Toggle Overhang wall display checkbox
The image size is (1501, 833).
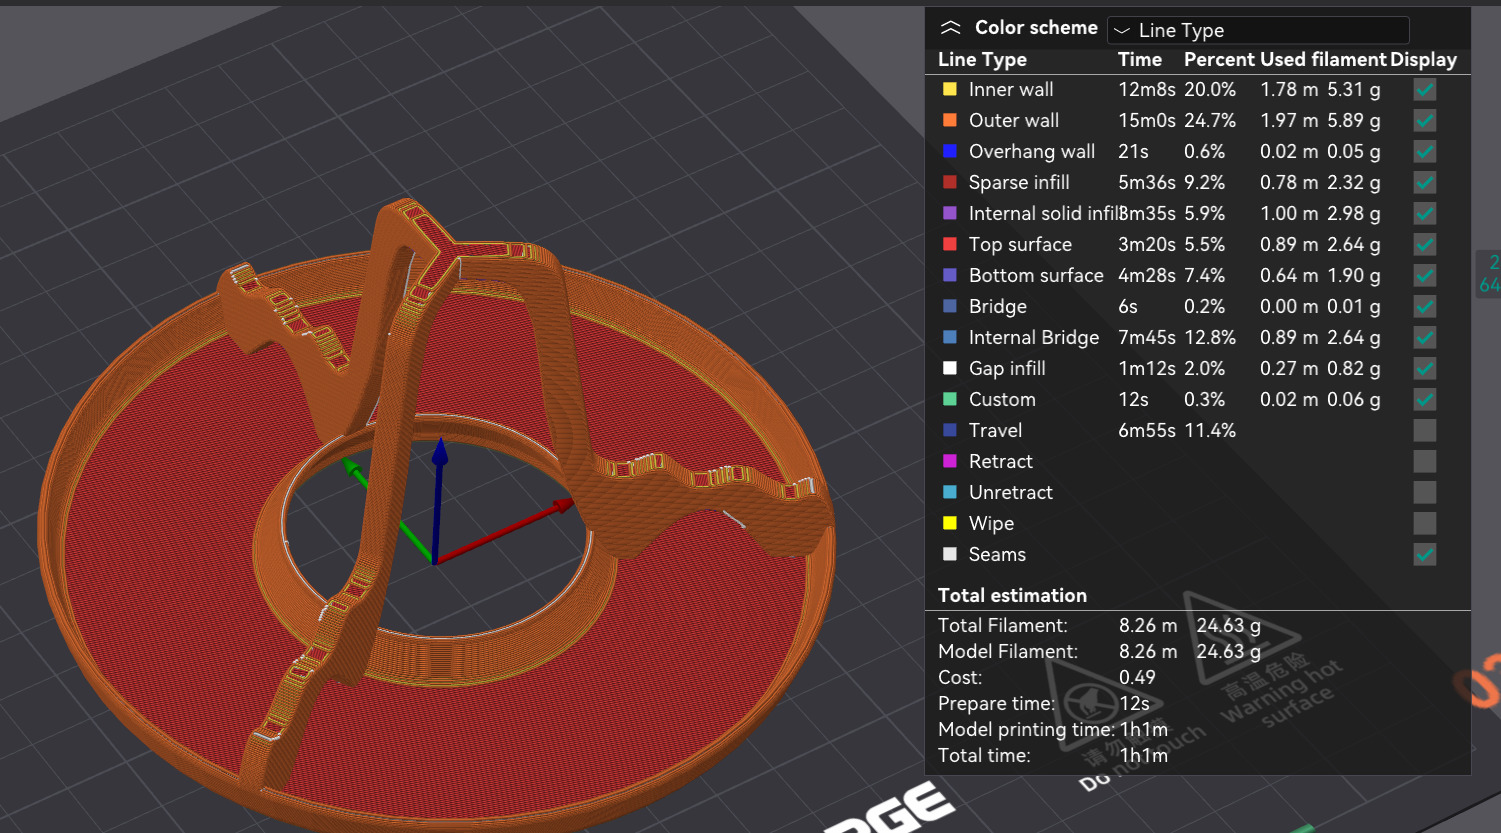(1425, 152)
